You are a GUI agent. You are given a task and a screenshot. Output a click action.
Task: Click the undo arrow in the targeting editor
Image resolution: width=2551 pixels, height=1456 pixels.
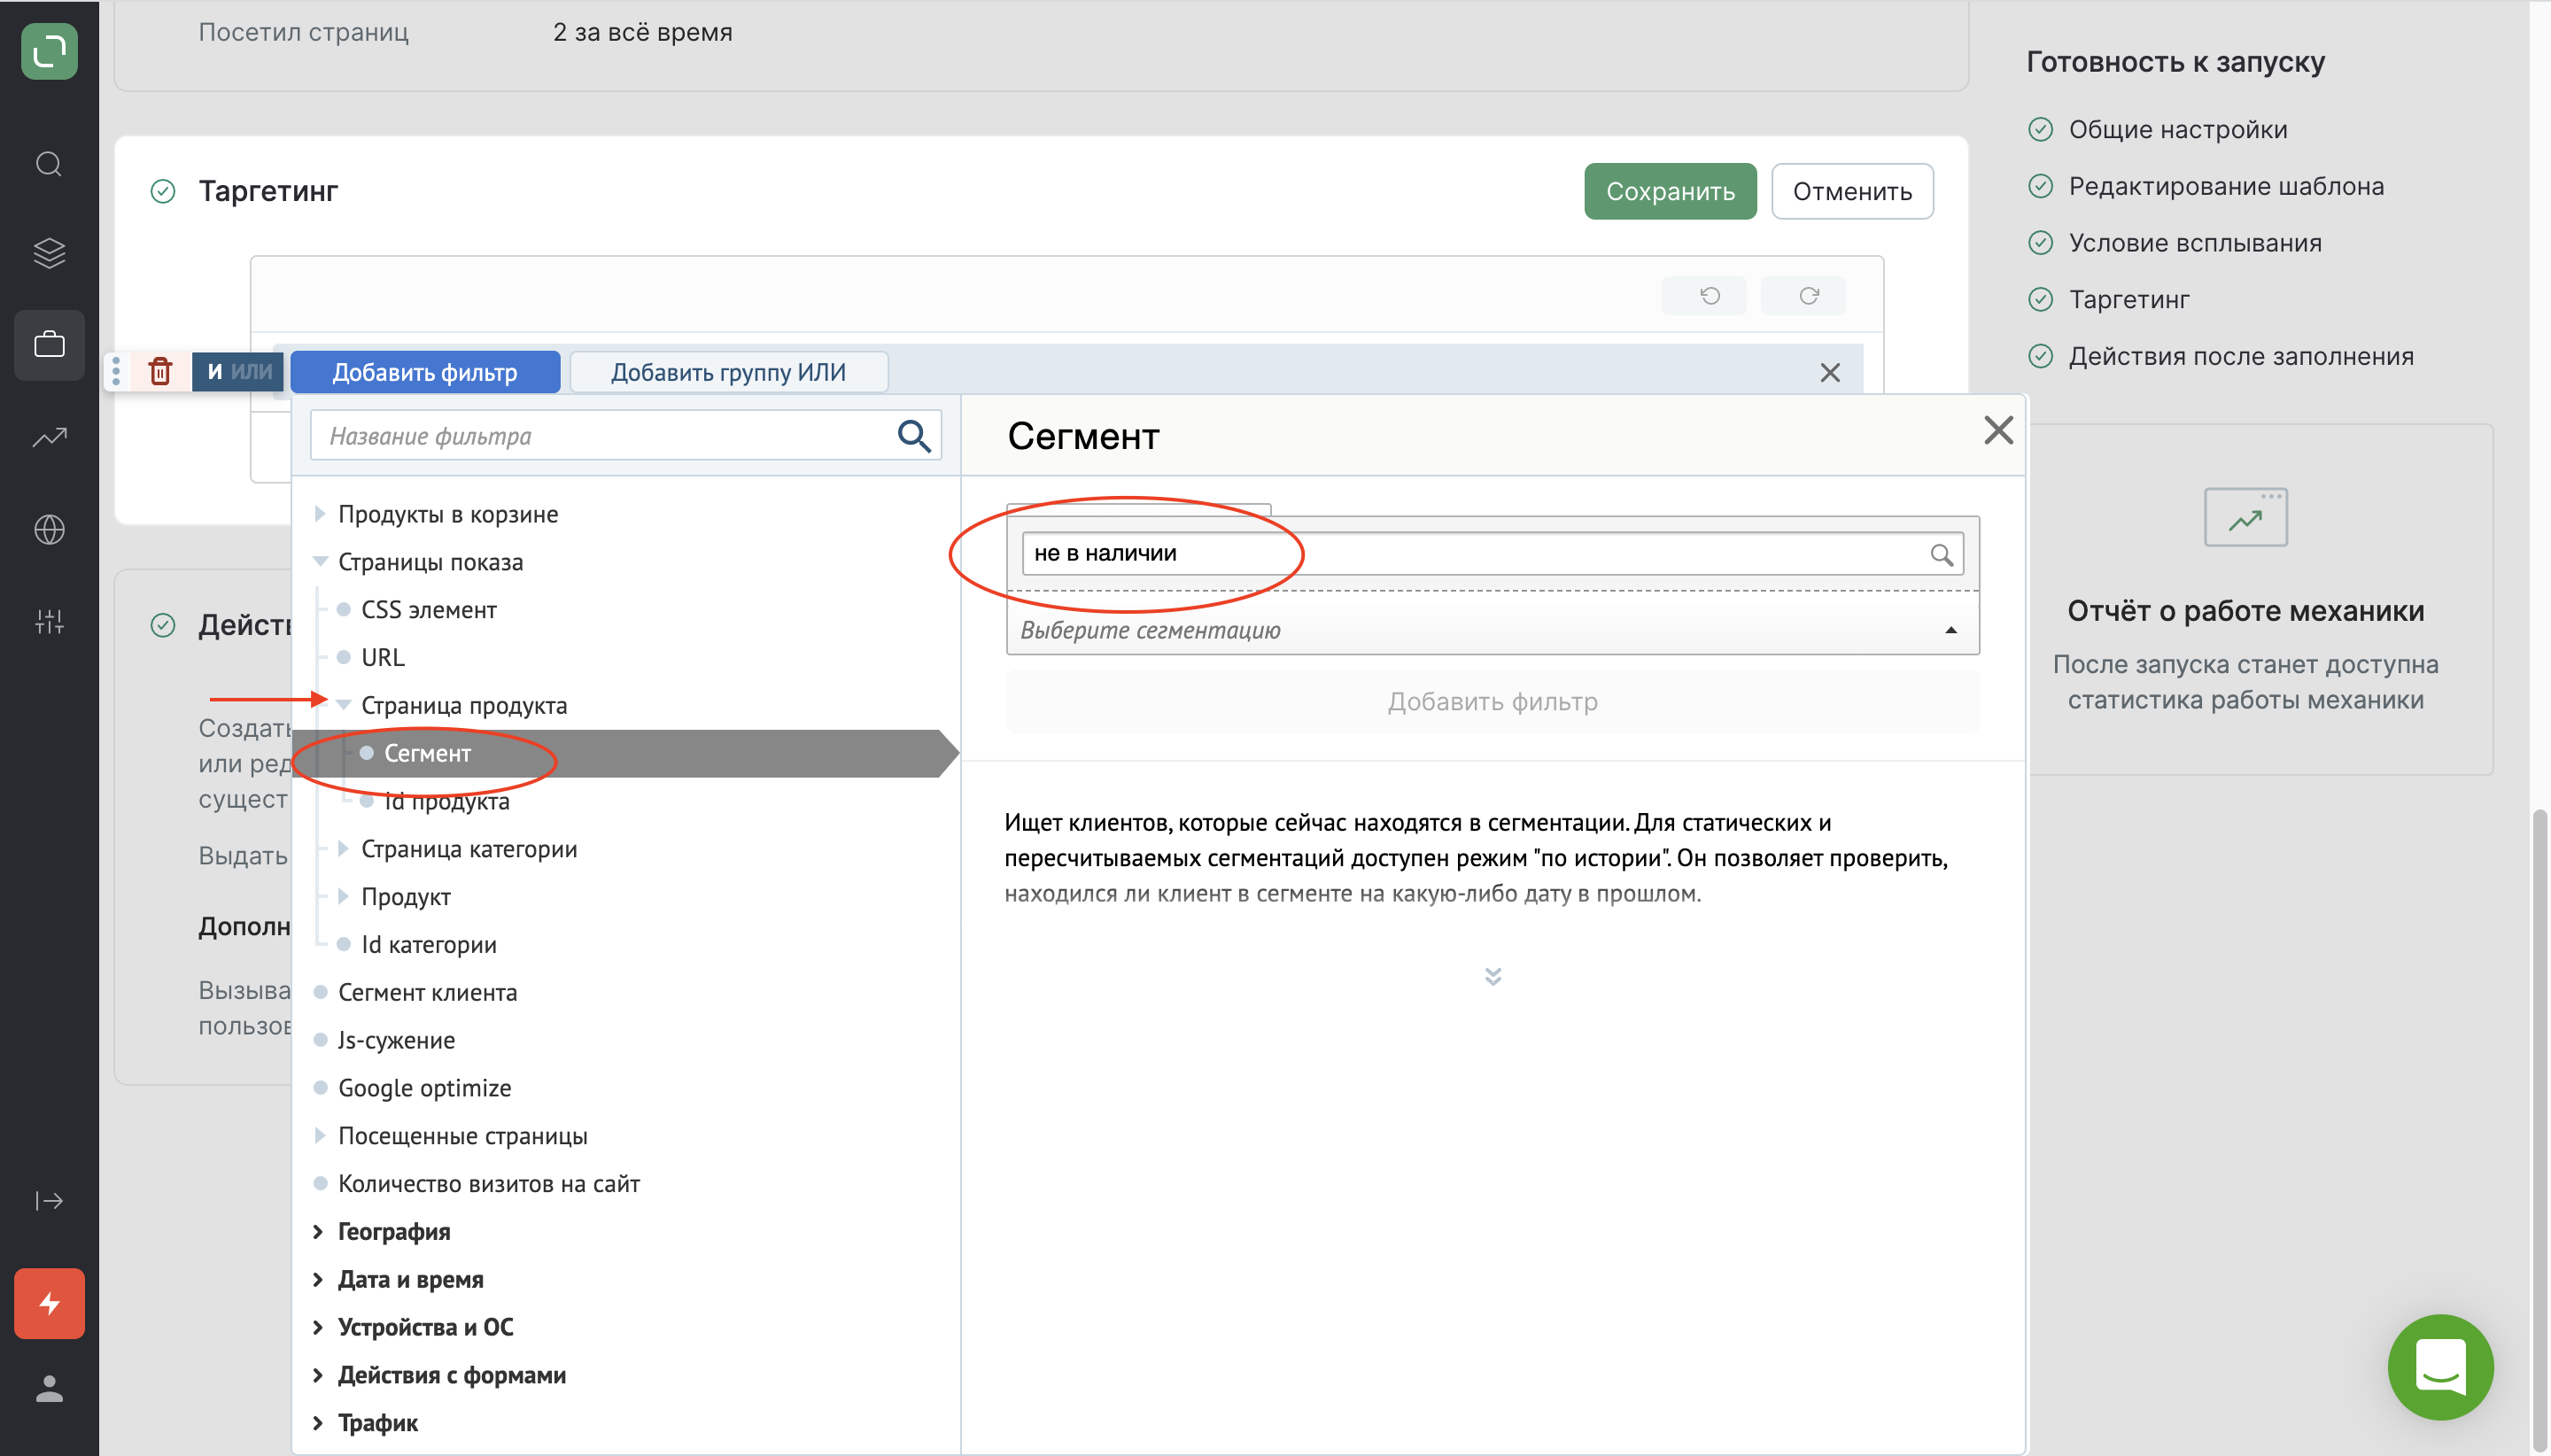(1709, 296)
